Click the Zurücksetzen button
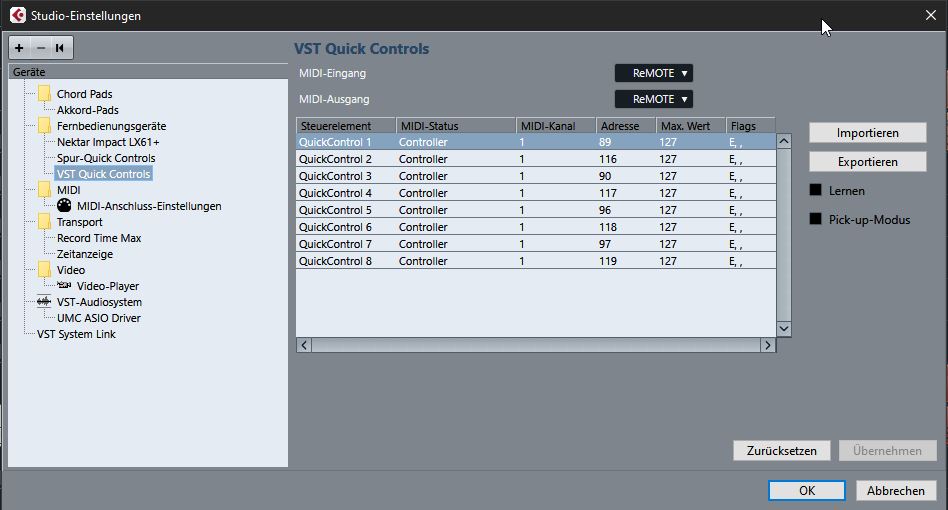This screenshot has width=948, height=510. pyautogui.click(x=781, y=451)
